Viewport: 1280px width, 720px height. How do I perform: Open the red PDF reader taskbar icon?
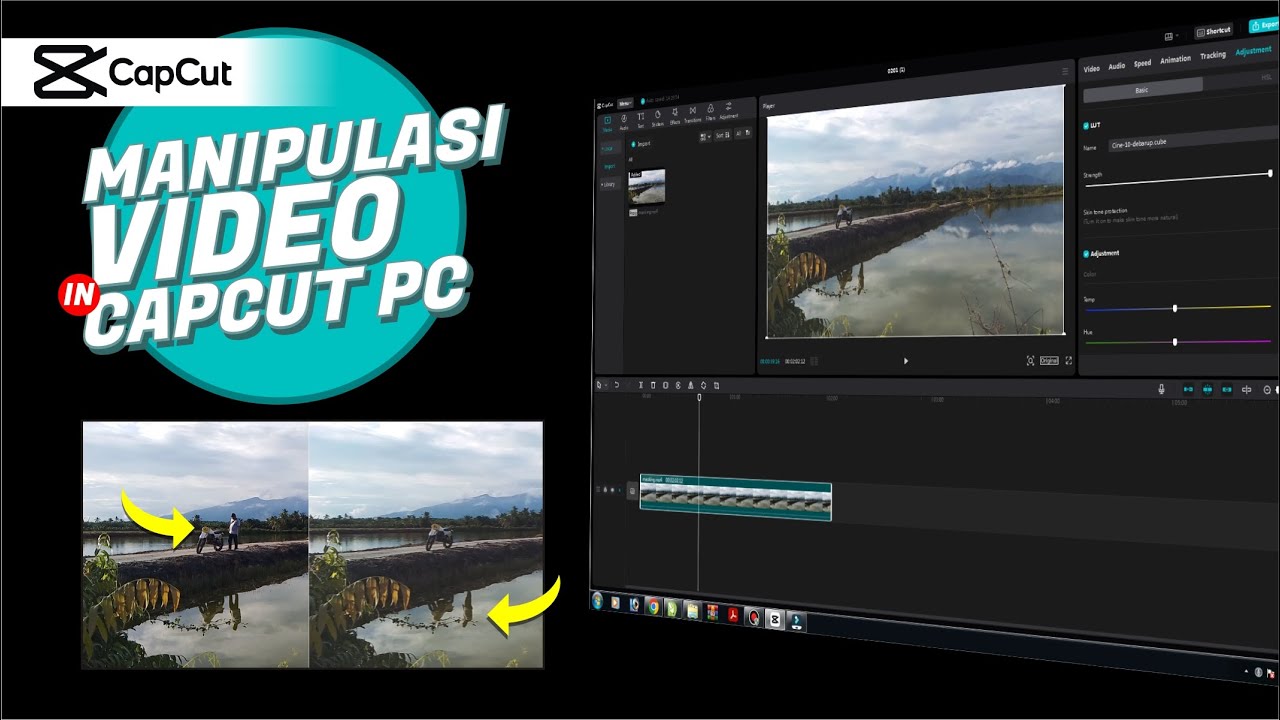733,615
